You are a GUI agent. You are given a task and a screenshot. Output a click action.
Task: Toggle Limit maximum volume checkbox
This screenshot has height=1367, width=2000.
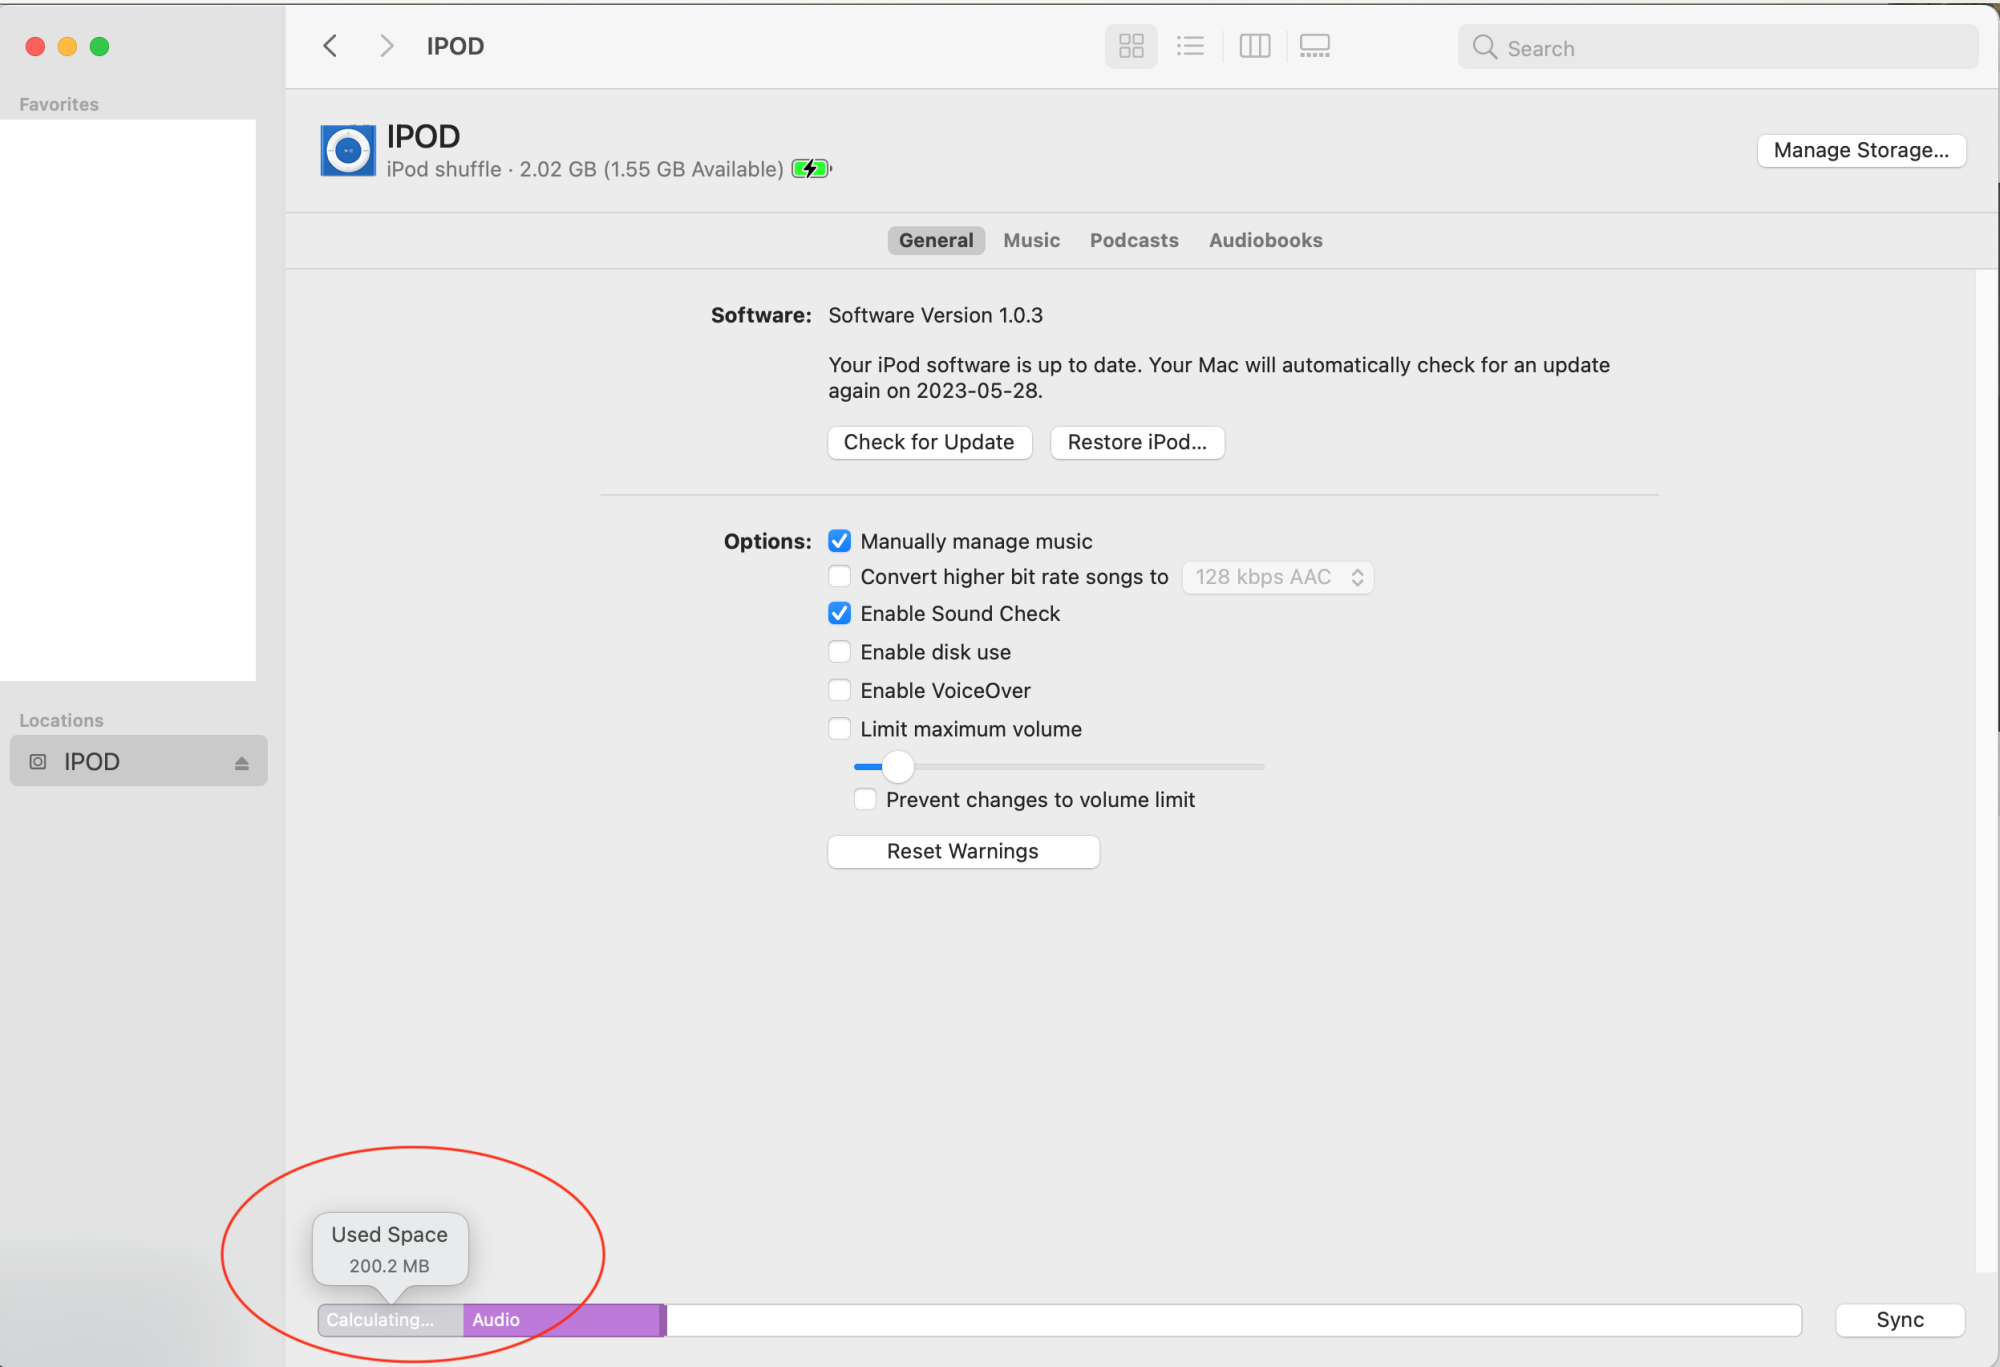[840, 729]
